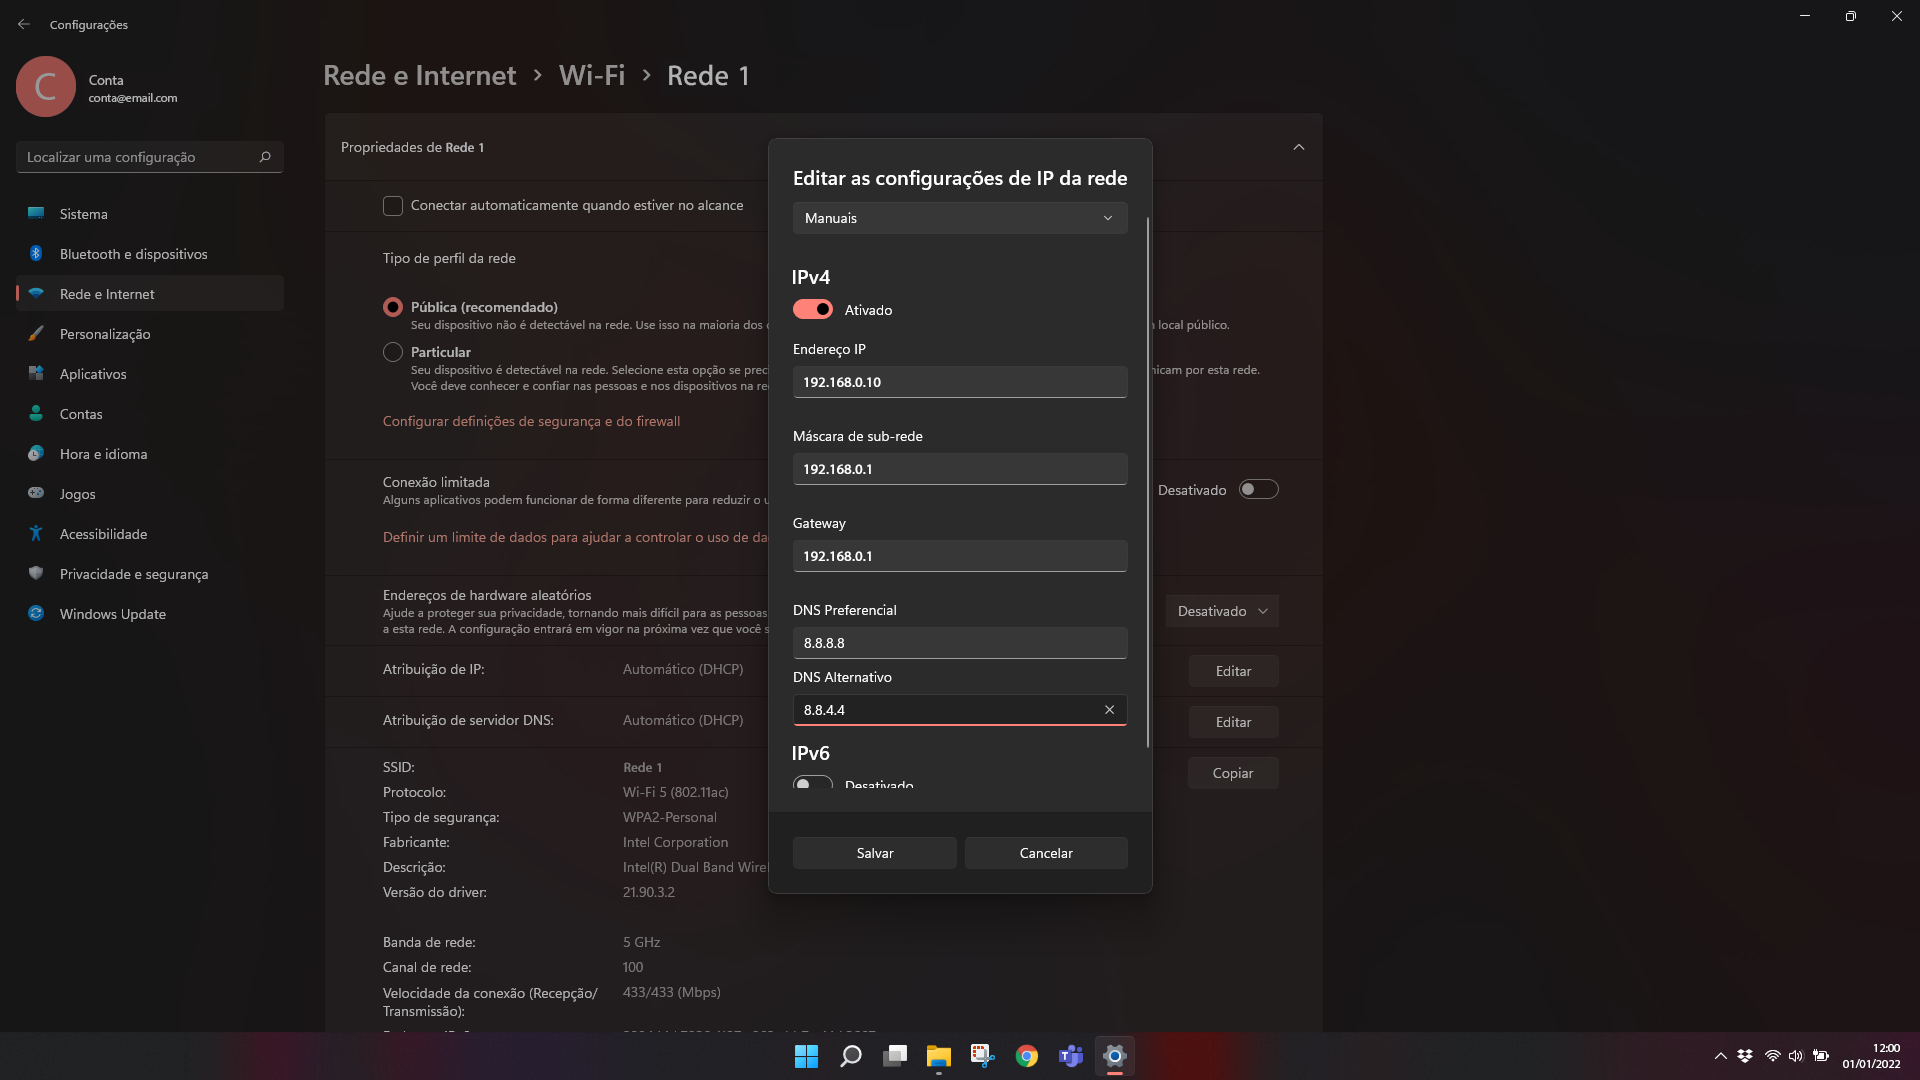The width and height of the screenshot is (1920, 1080).
Task: Click the Jogos controller icon
Action: click(x=36, y=493)
